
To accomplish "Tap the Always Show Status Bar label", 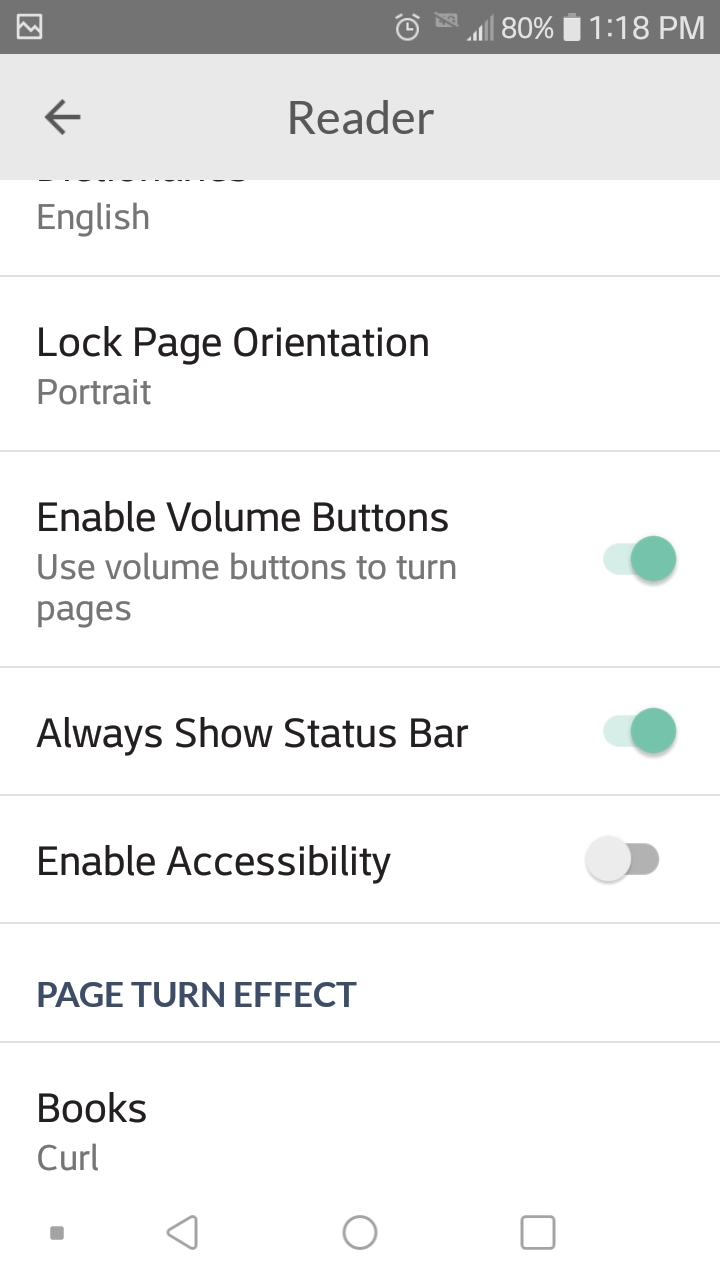I will click(252, 733).
